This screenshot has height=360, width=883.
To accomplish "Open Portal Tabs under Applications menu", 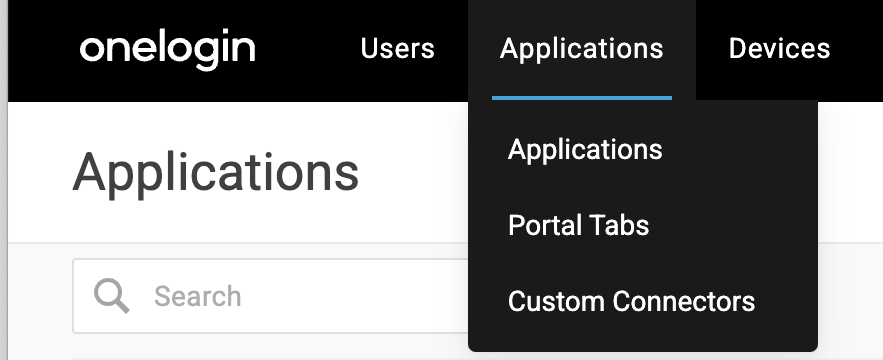I will click(578, 225).
